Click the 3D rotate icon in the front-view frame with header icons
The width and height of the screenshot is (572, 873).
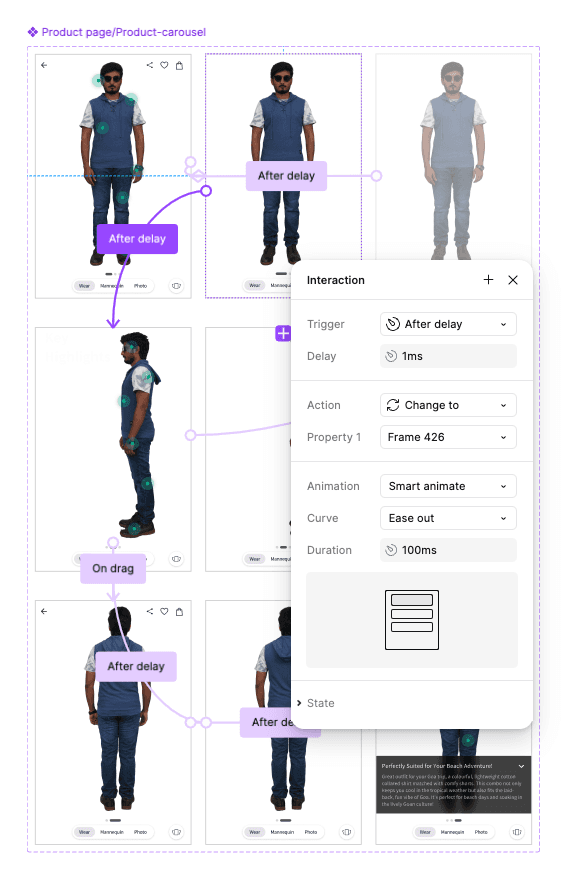[176, 286]
